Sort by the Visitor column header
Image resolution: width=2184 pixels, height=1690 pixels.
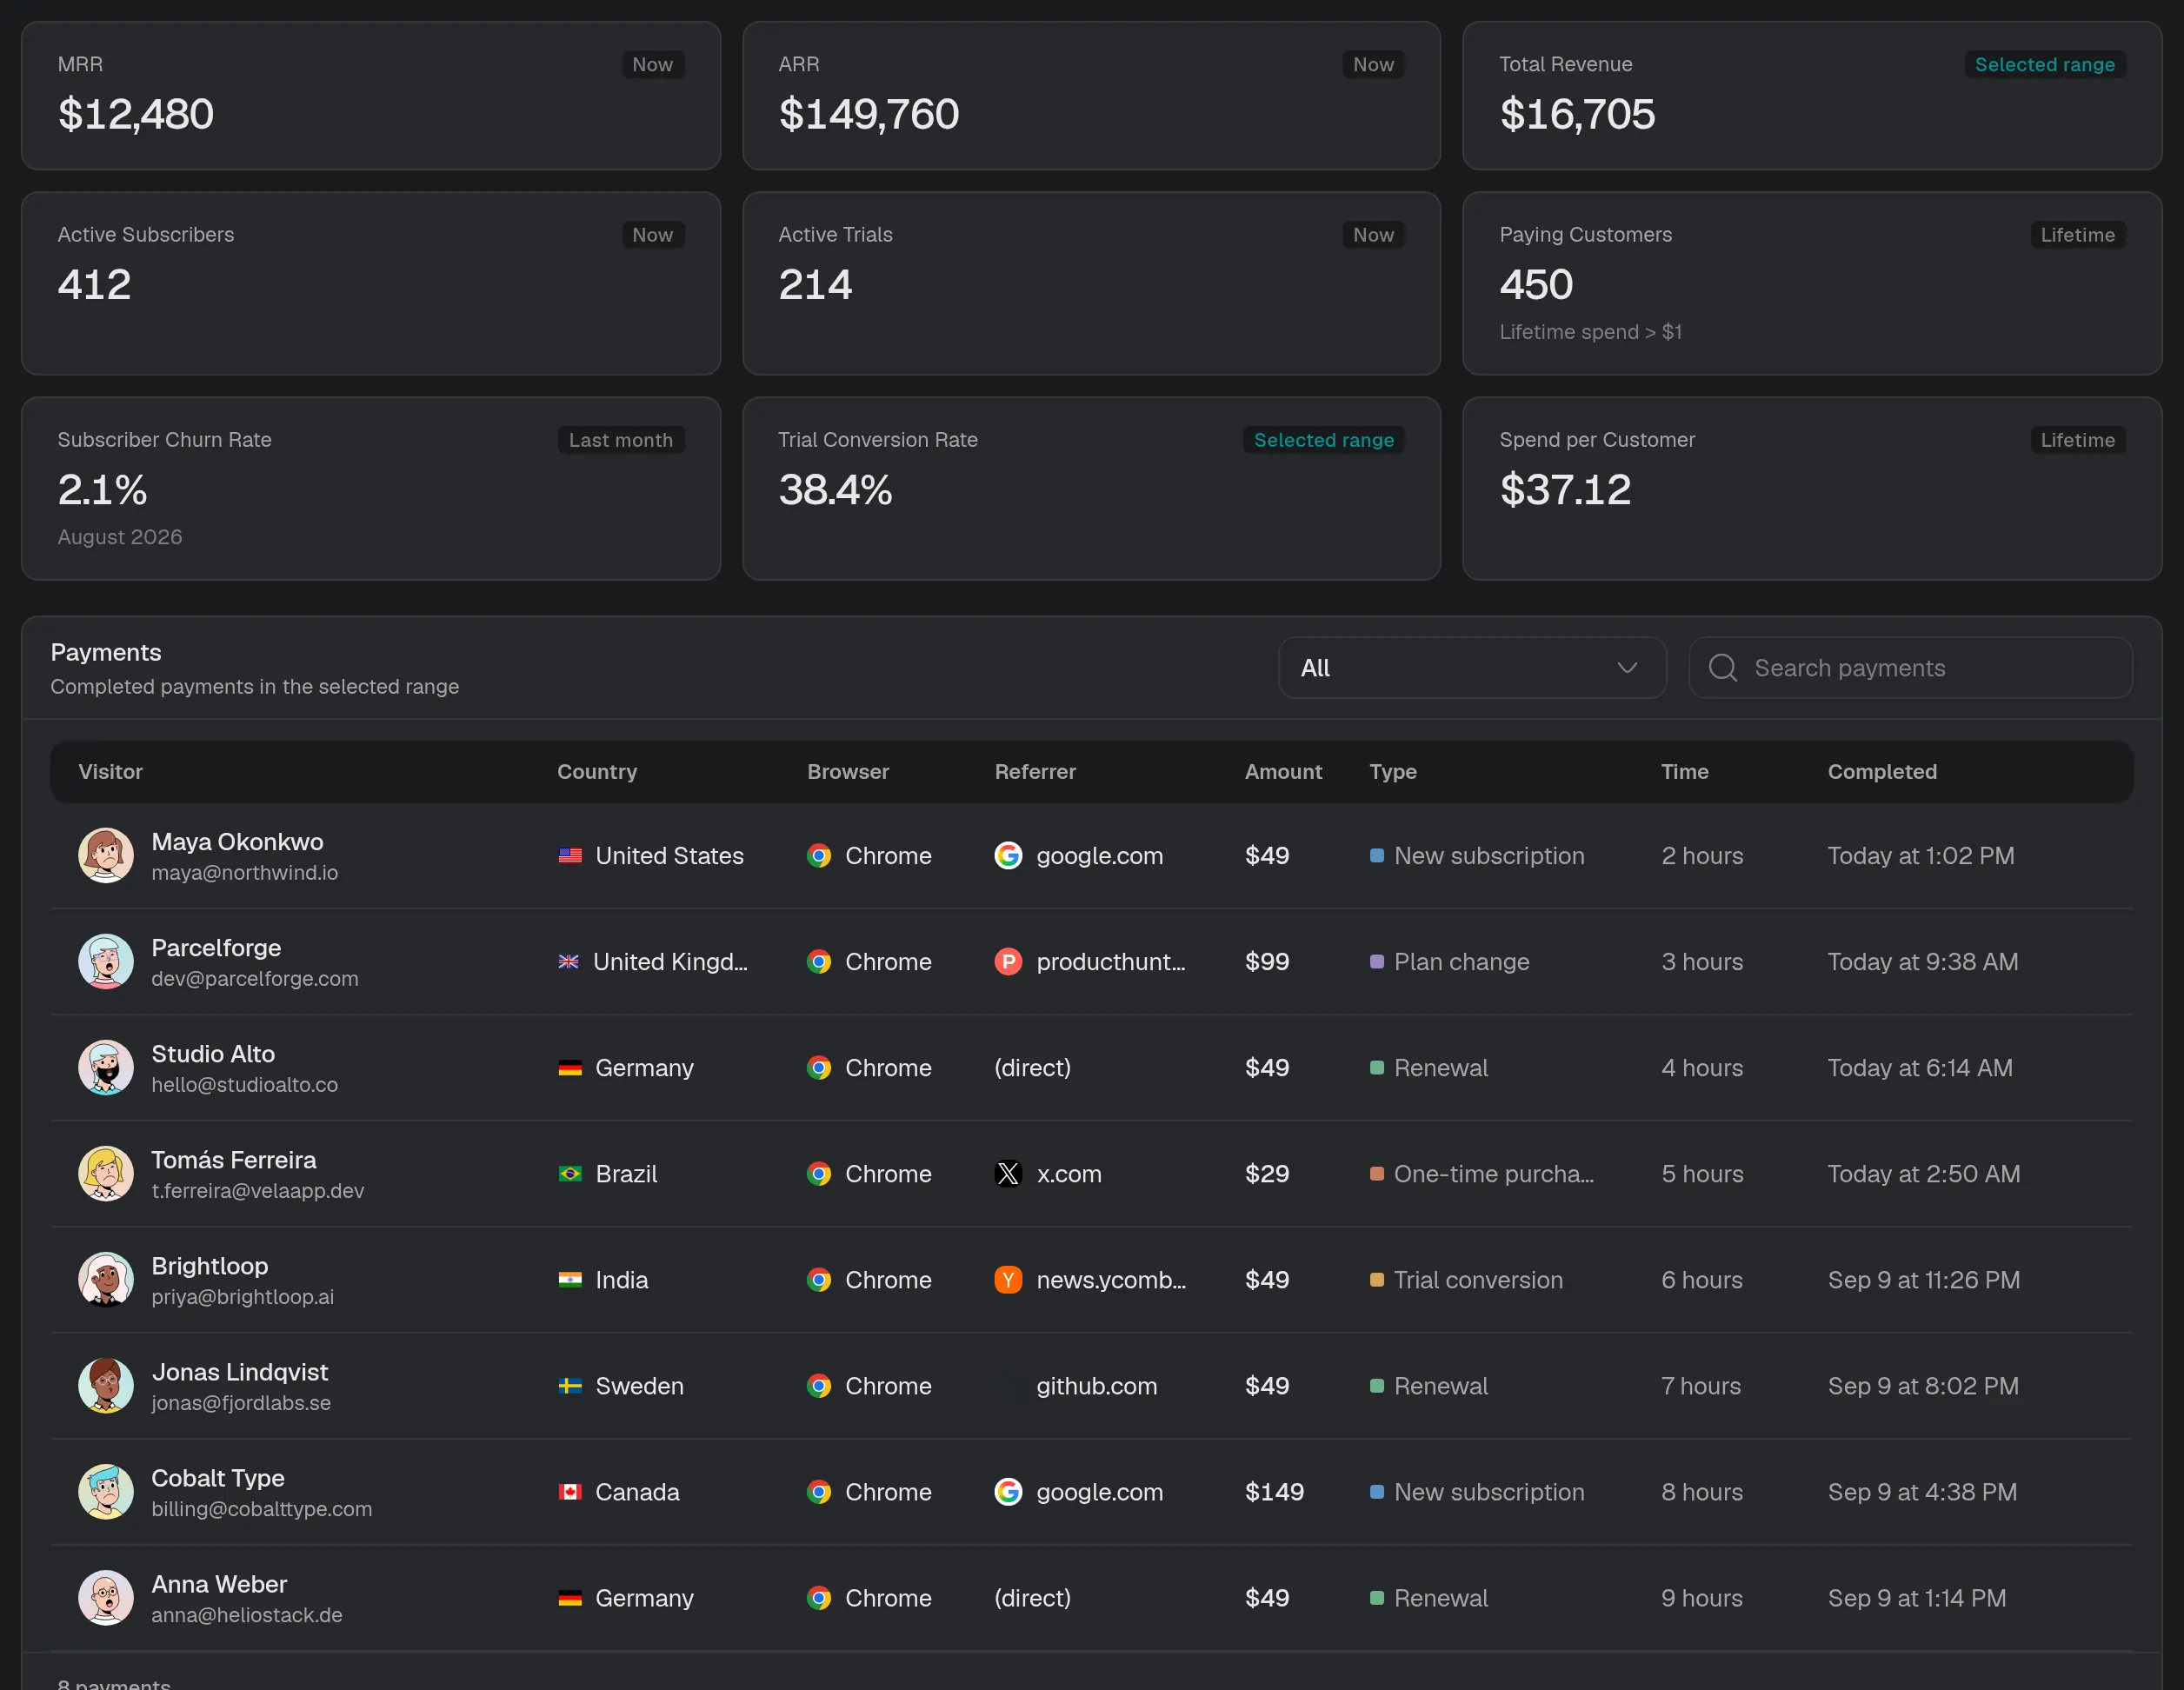pos(111,772)
